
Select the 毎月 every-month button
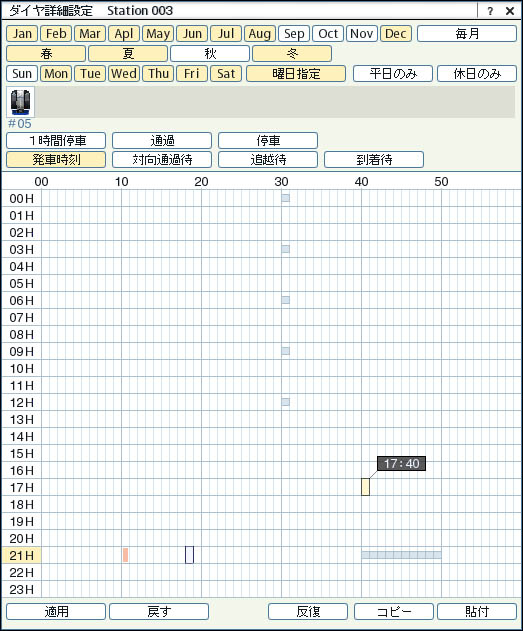click(467, 34)
